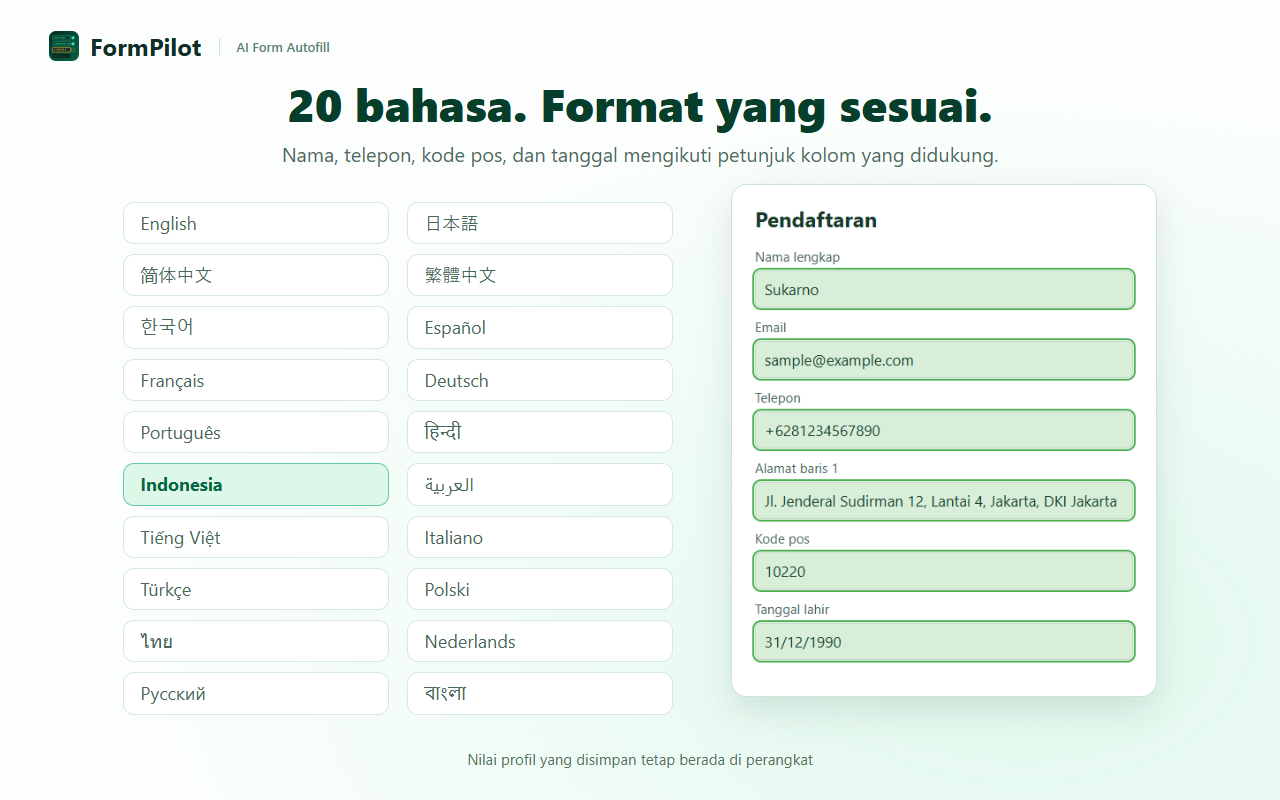The width and height of the screenshot is (1280, 800).
Task: Click the 'Nilai profil yang disimpan' footer note
Action: (x=640, y=760)
